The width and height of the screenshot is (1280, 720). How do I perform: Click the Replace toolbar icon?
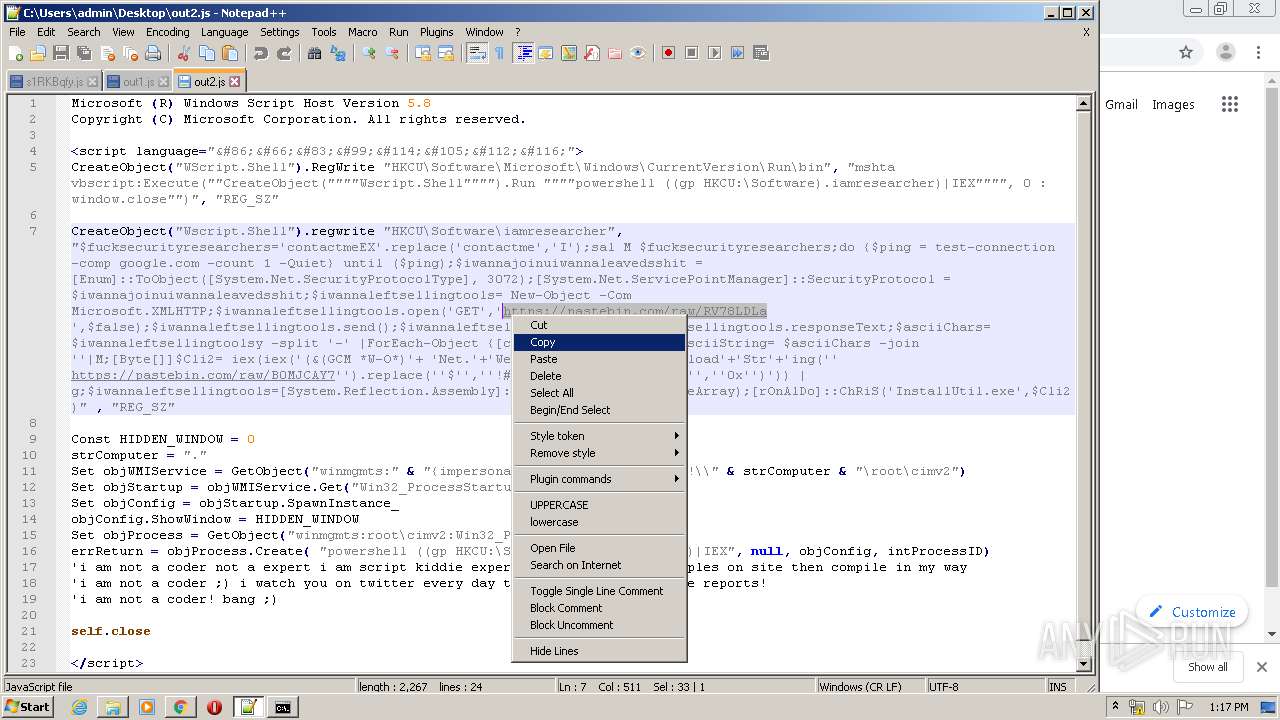(337, 53)
